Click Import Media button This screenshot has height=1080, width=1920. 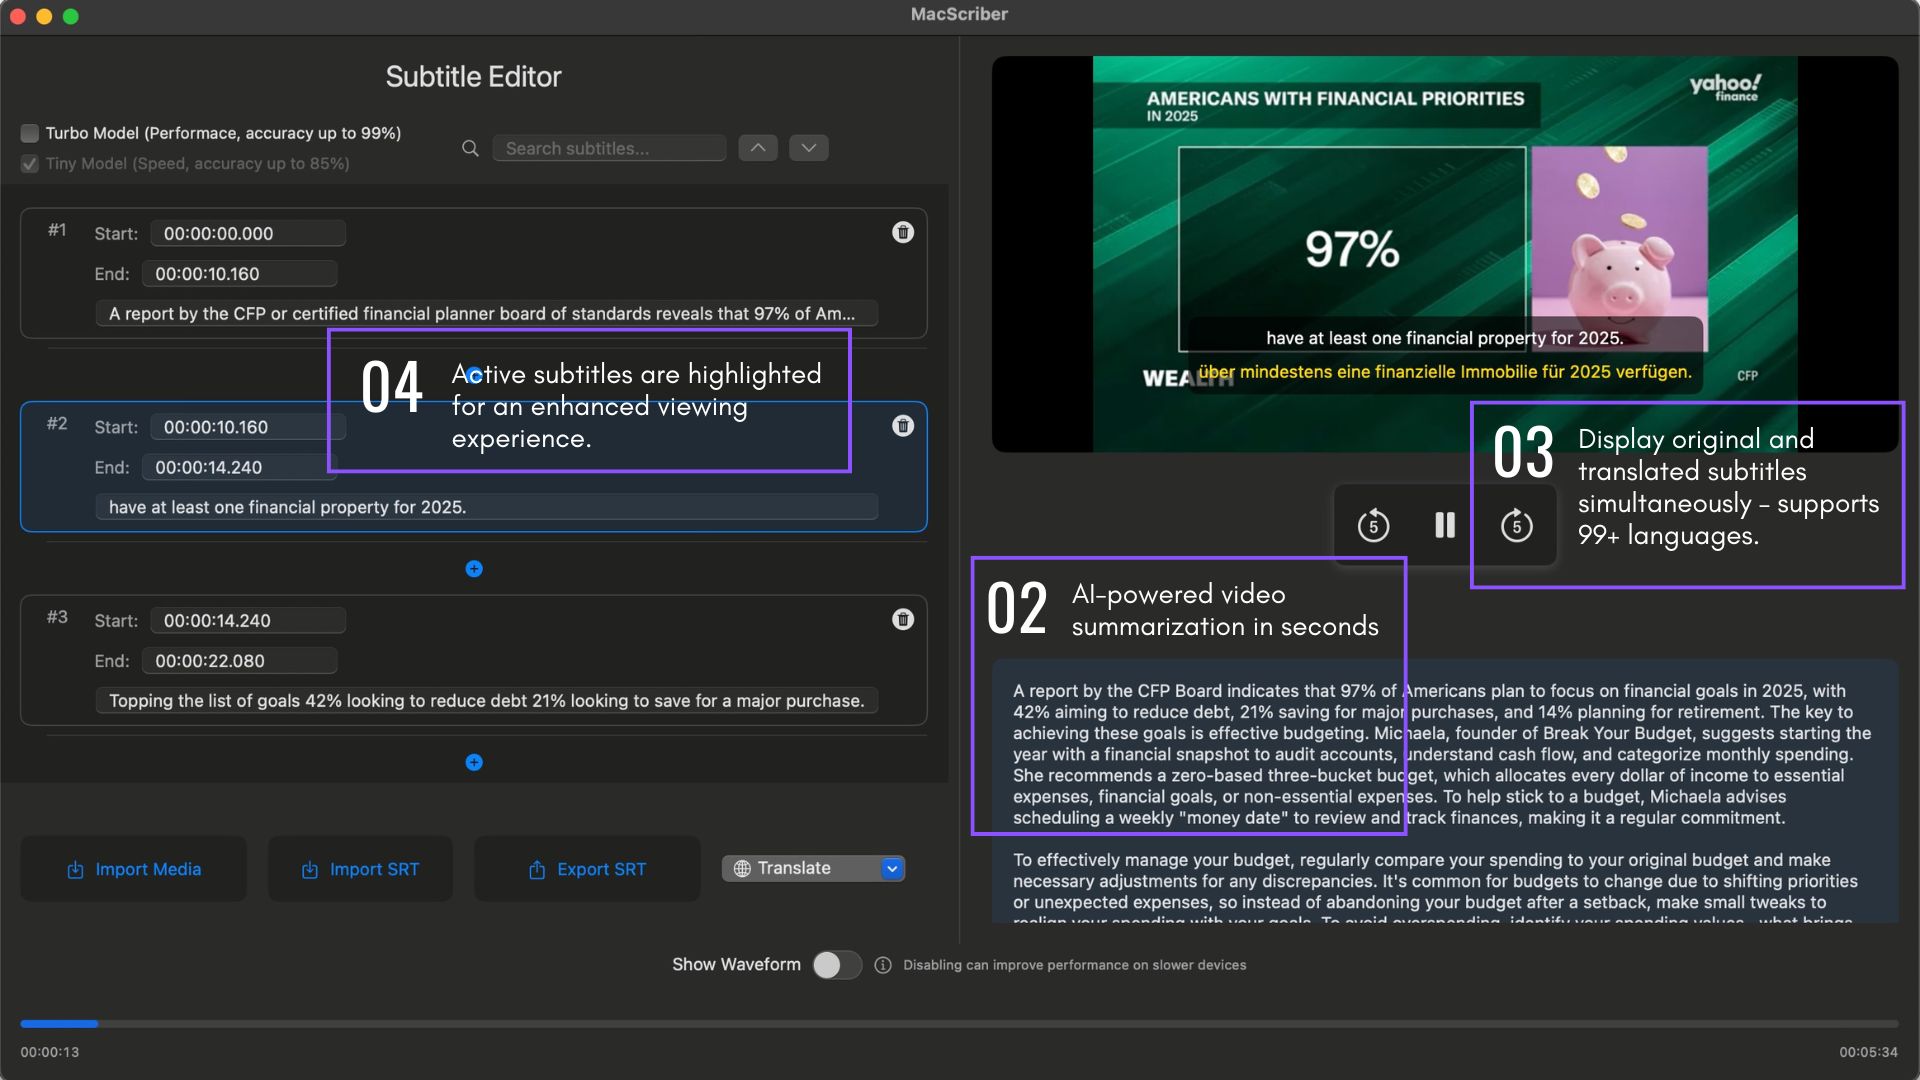pyautogui.click(x=134, y=870)
